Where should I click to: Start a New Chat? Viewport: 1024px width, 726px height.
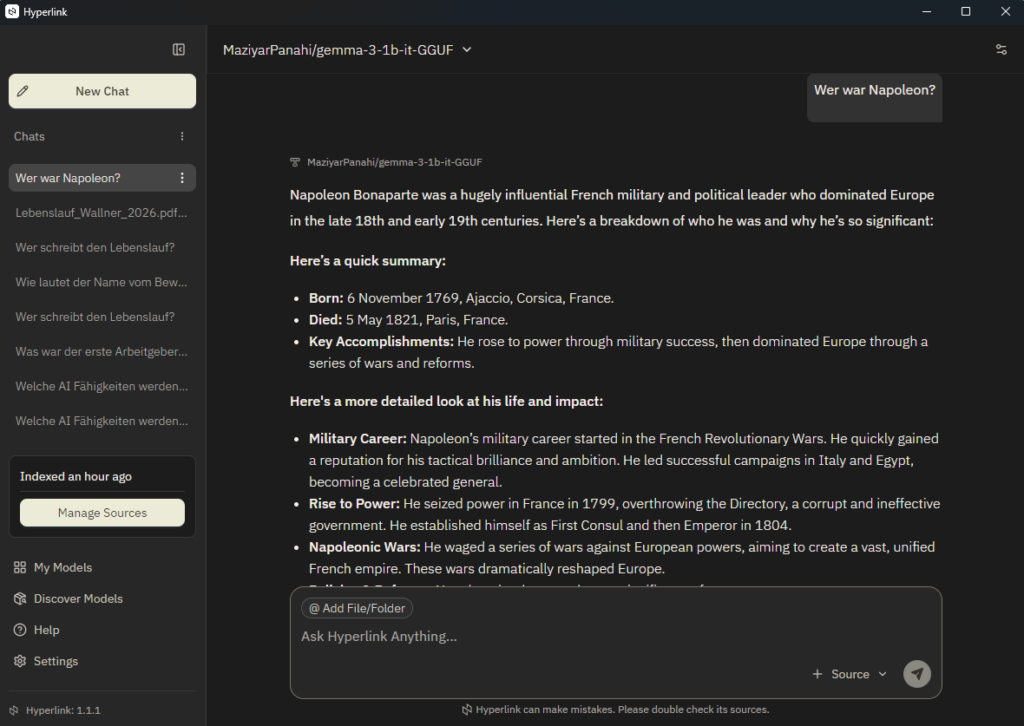point(102,91)
